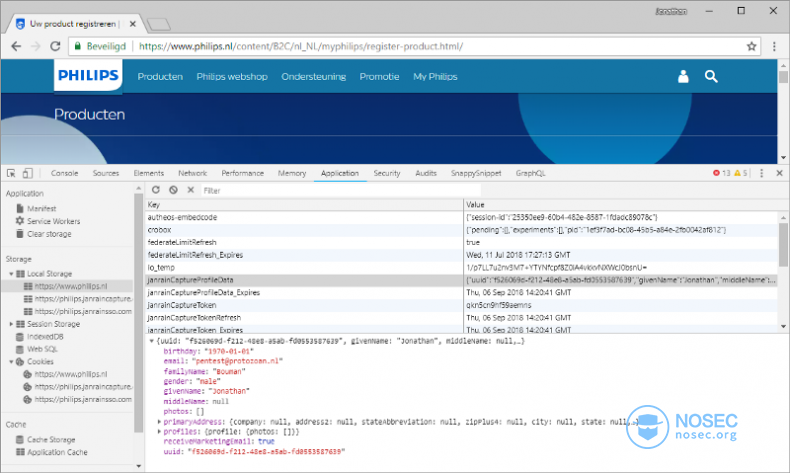Image resolution: width=790 pixels, height=473 pixels.
Task: Open the GraphQL tab
Action: (x=530, y=173)
